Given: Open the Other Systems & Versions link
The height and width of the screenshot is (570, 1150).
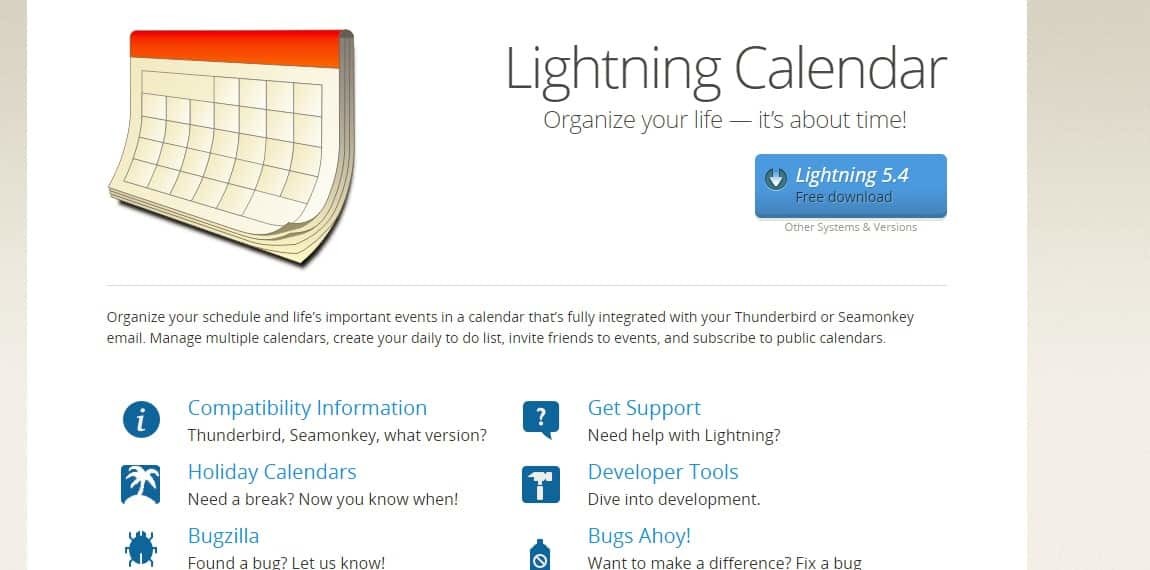Looking at the screenshot, I should (851, 227).
